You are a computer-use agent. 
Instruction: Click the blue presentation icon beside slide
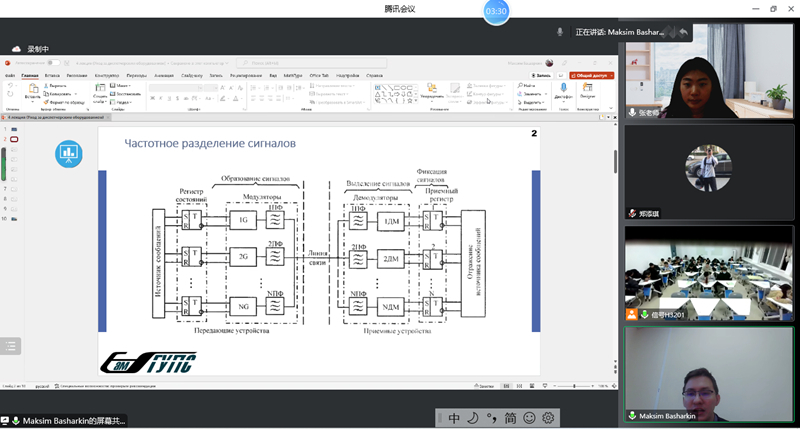[x=69, y=152]
